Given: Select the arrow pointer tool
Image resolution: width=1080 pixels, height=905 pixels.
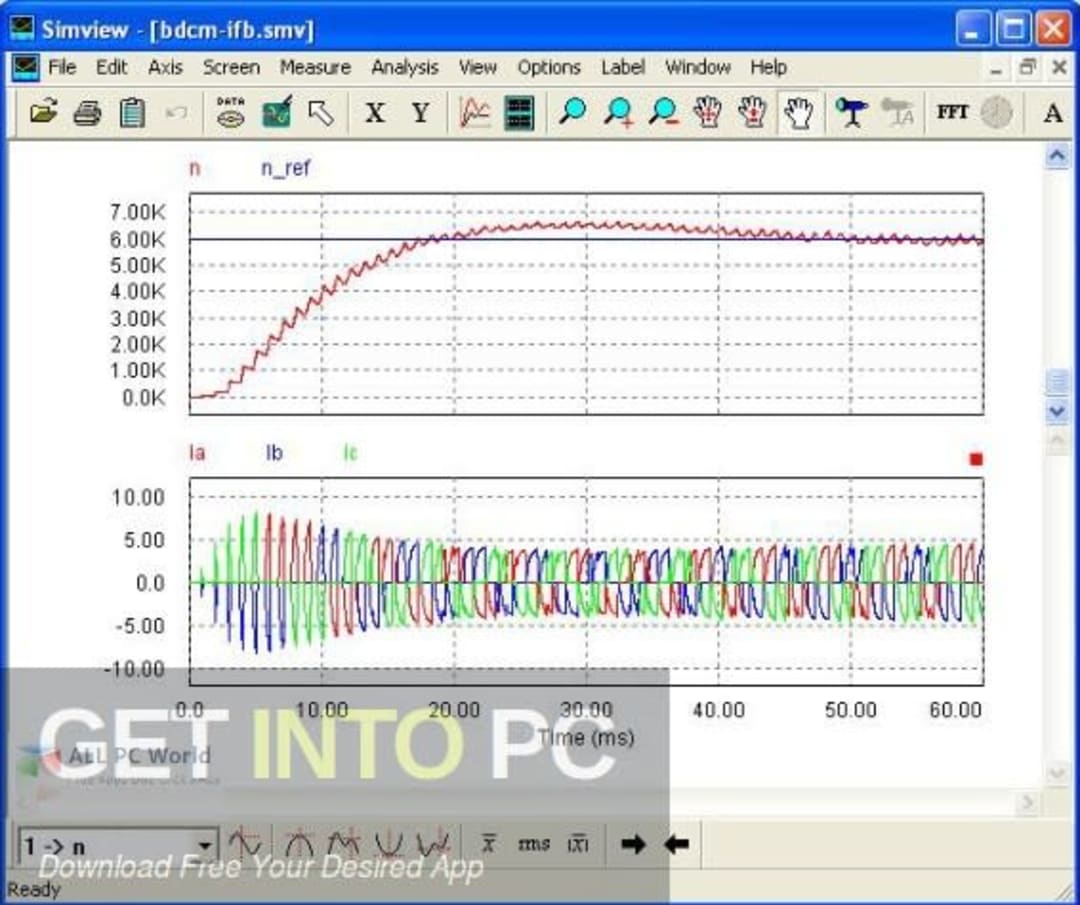Looking at the screenshot, I should pos(320,112).
